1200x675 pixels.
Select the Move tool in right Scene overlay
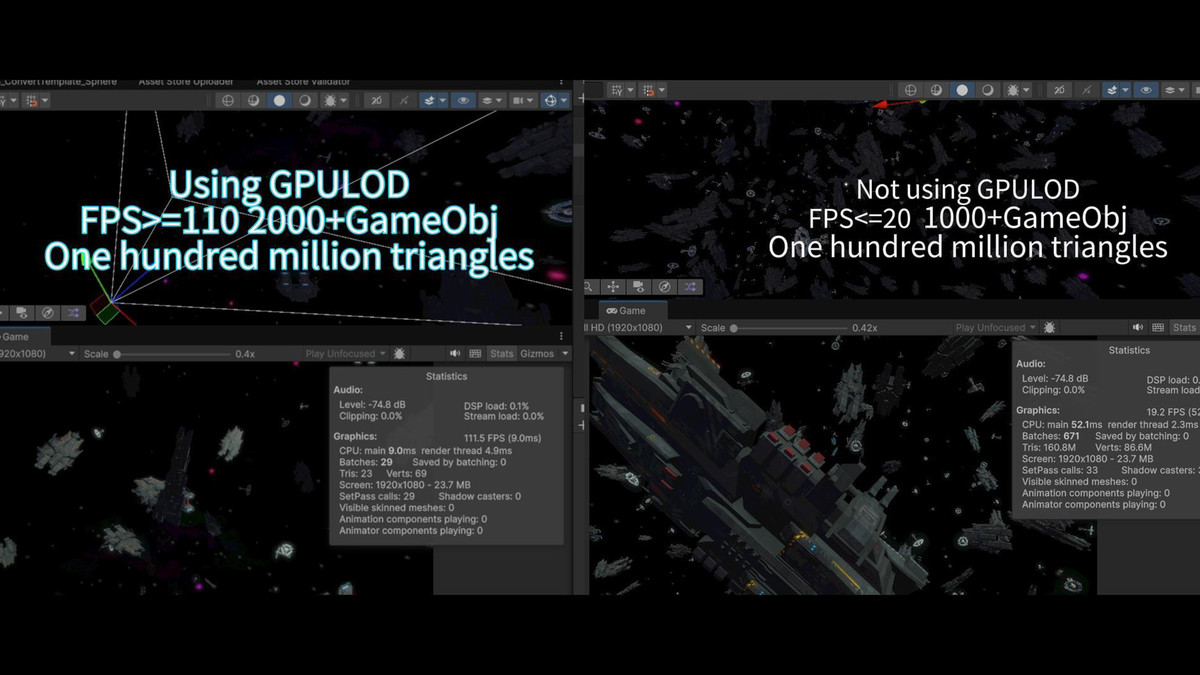click(x=615, y=287)
